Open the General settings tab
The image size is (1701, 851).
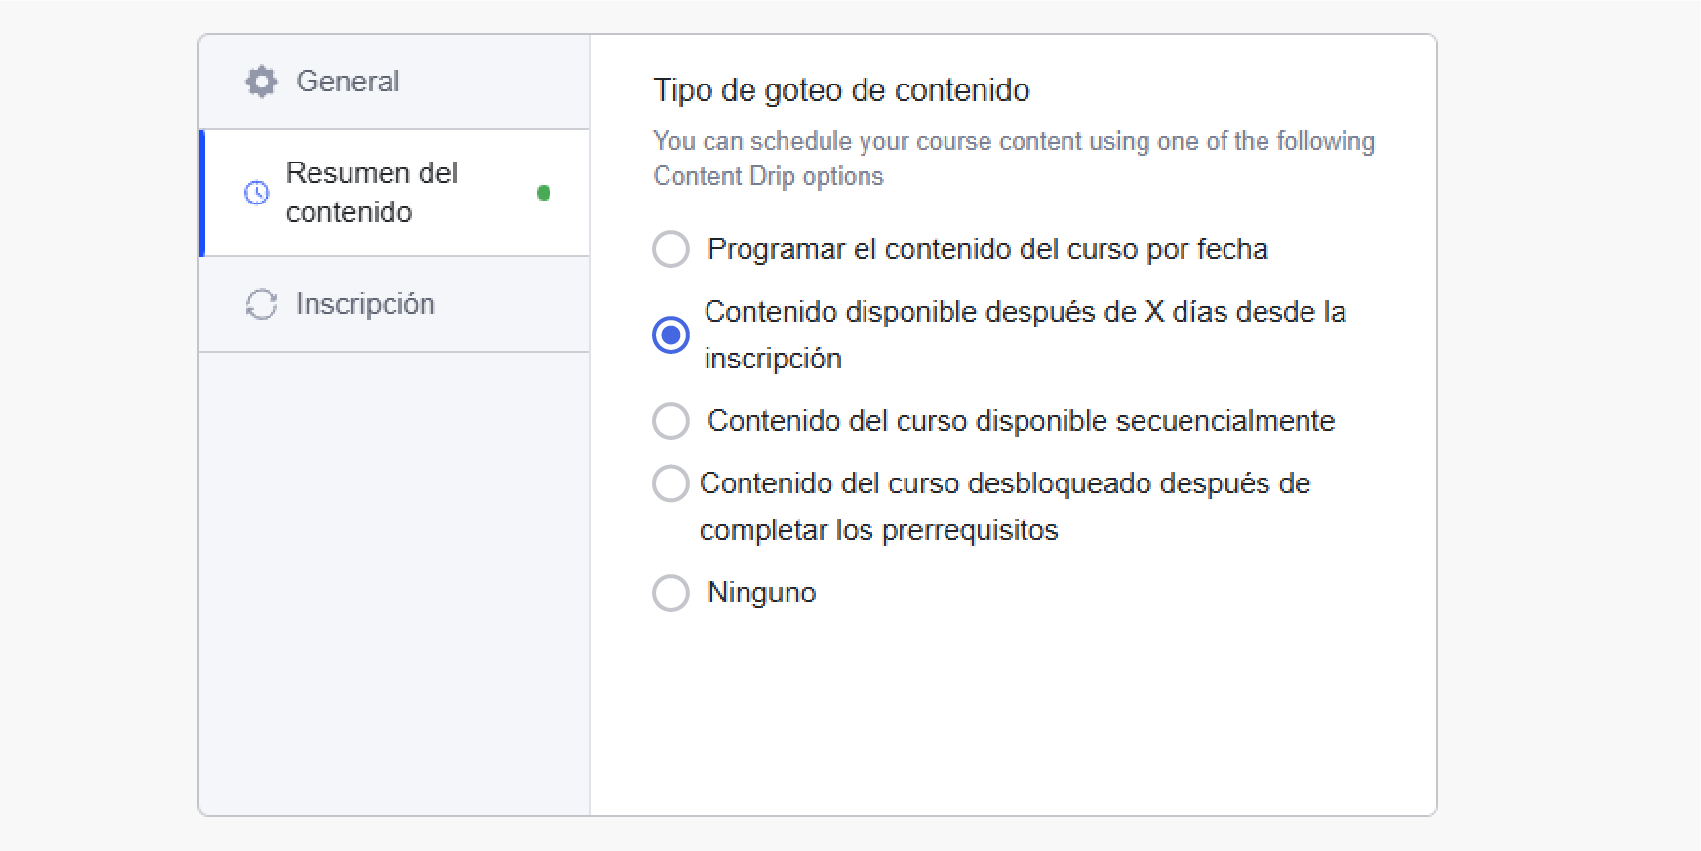point(348,82)
